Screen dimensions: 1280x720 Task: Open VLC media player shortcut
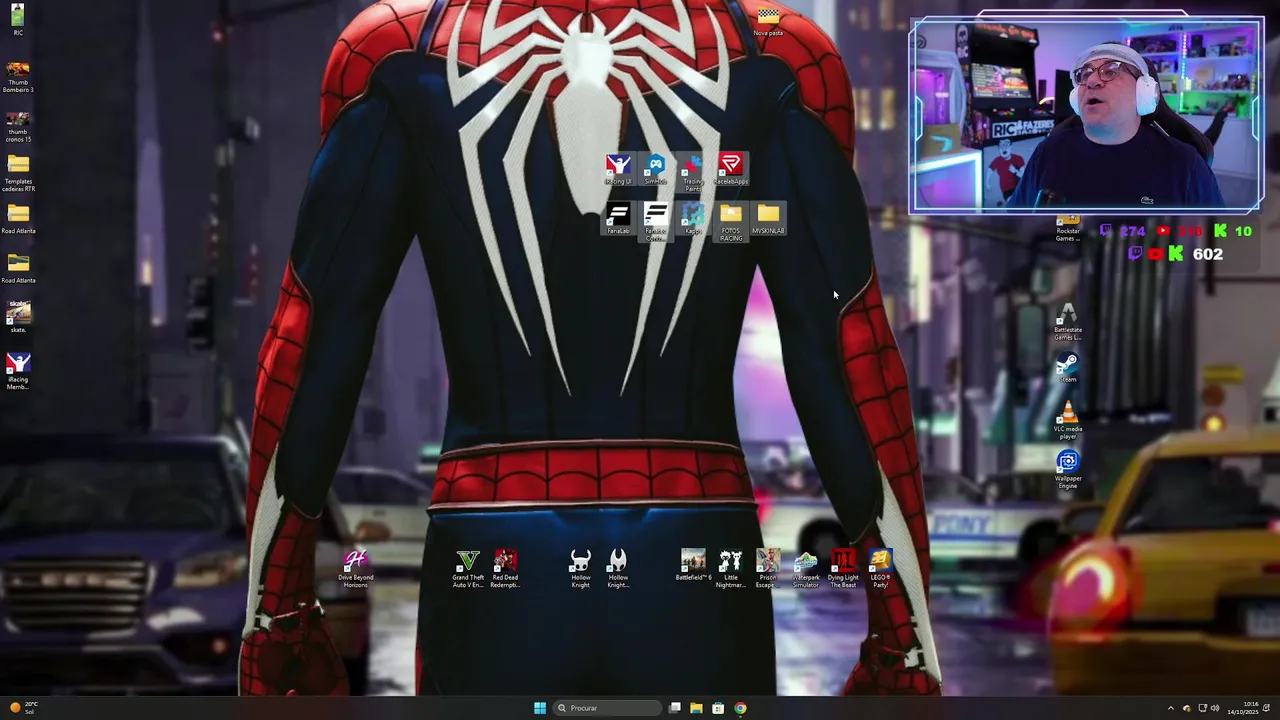(1068, 421)
